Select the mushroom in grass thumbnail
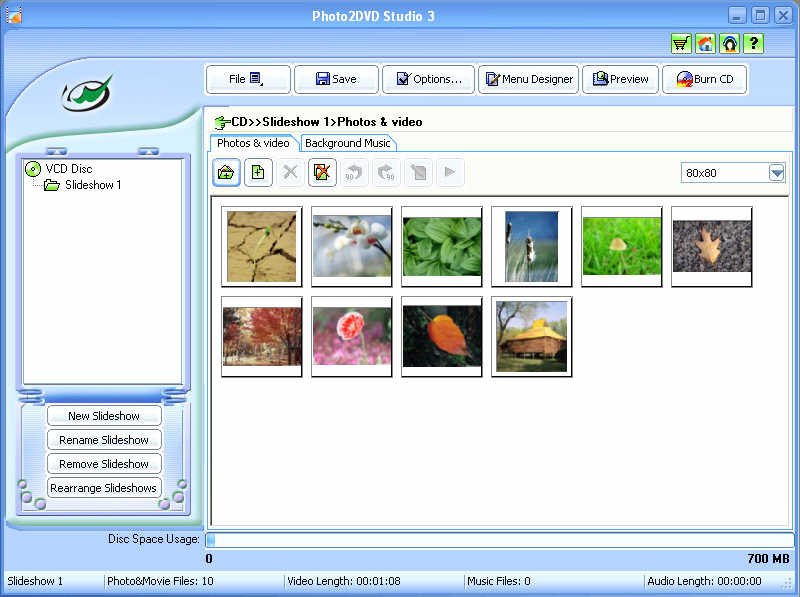The height and width of the screenshot is (597, 800). [x=622, y=246]
